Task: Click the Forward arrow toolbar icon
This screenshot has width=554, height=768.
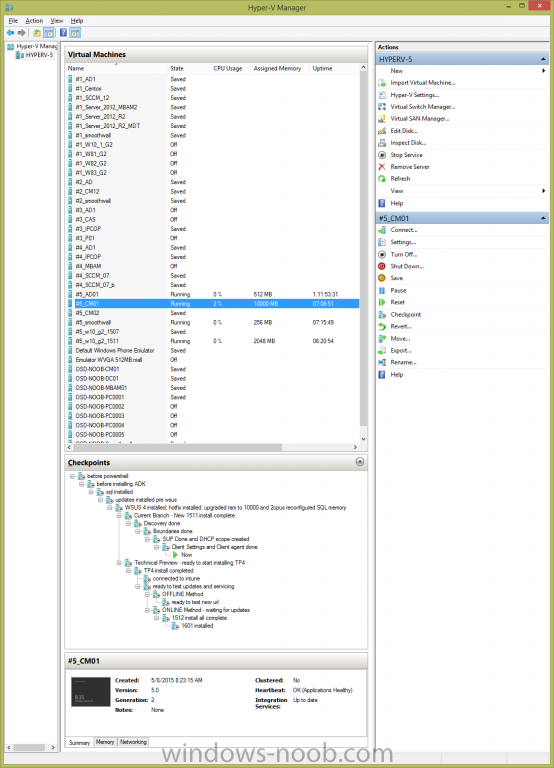Action: click(x=22, y=33)
